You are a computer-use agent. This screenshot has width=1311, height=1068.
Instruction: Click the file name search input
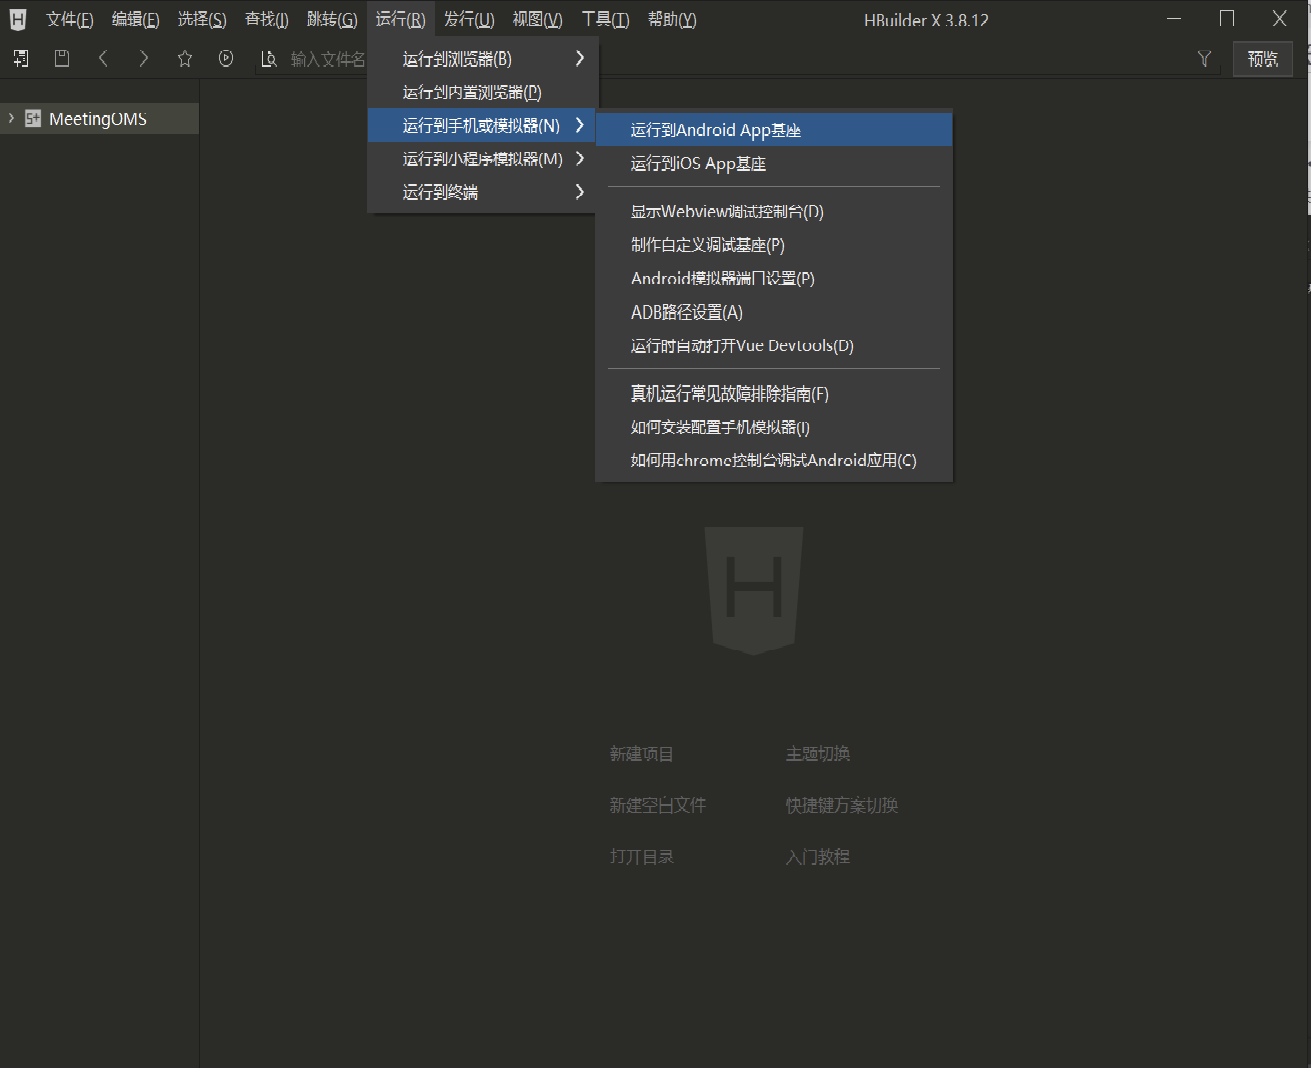tap(326, 60)
